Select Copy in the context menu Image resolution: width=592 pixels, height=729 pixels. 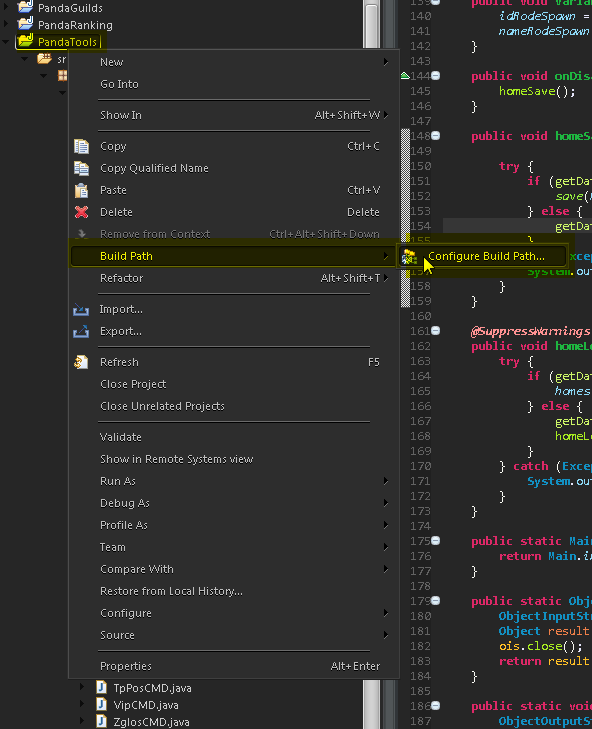tap(234, 146)
